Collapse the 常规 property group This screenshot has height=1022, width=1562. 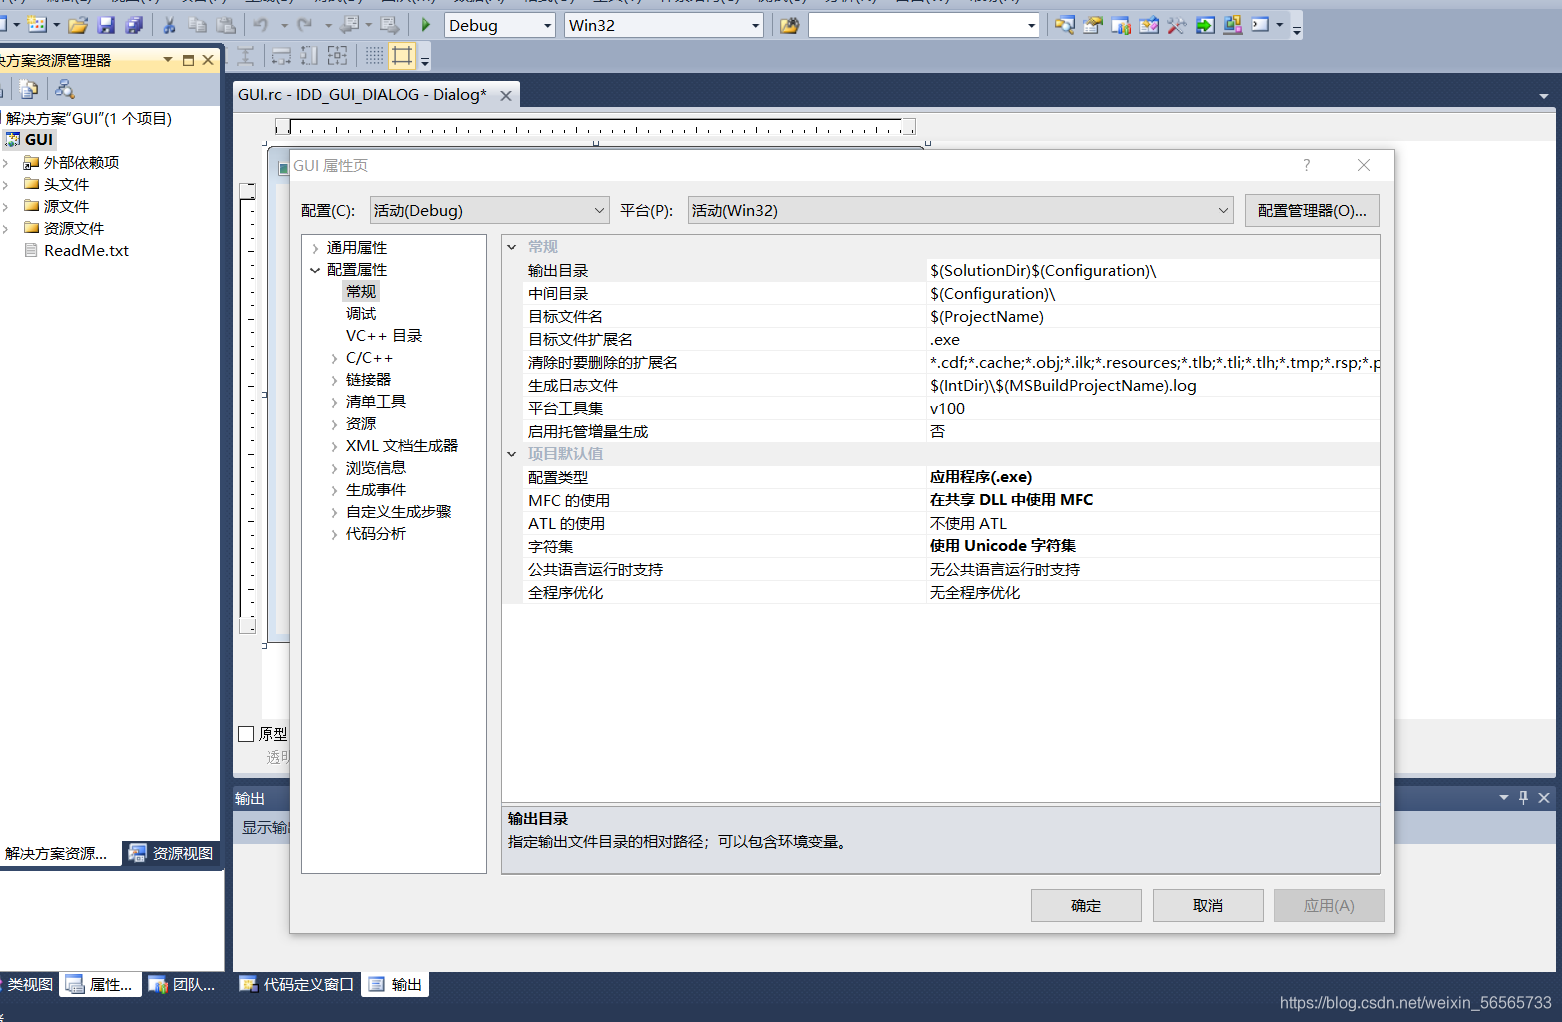tap(512, 247)
